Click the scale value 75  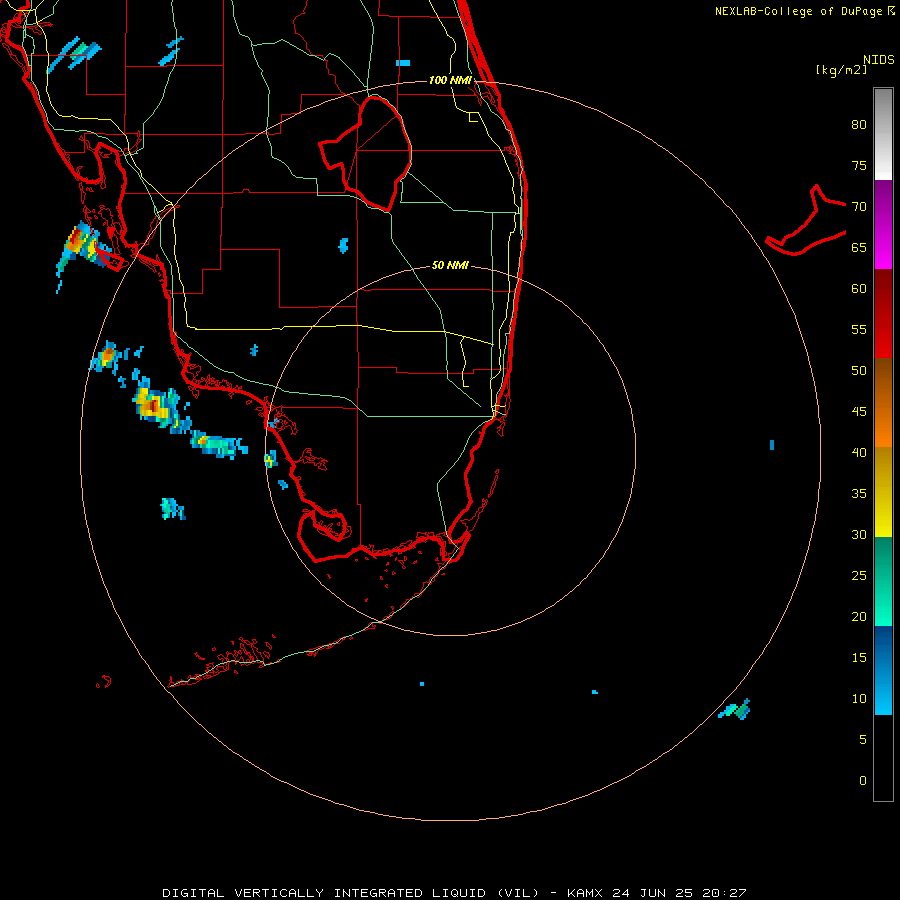click(x=859, y=165)
